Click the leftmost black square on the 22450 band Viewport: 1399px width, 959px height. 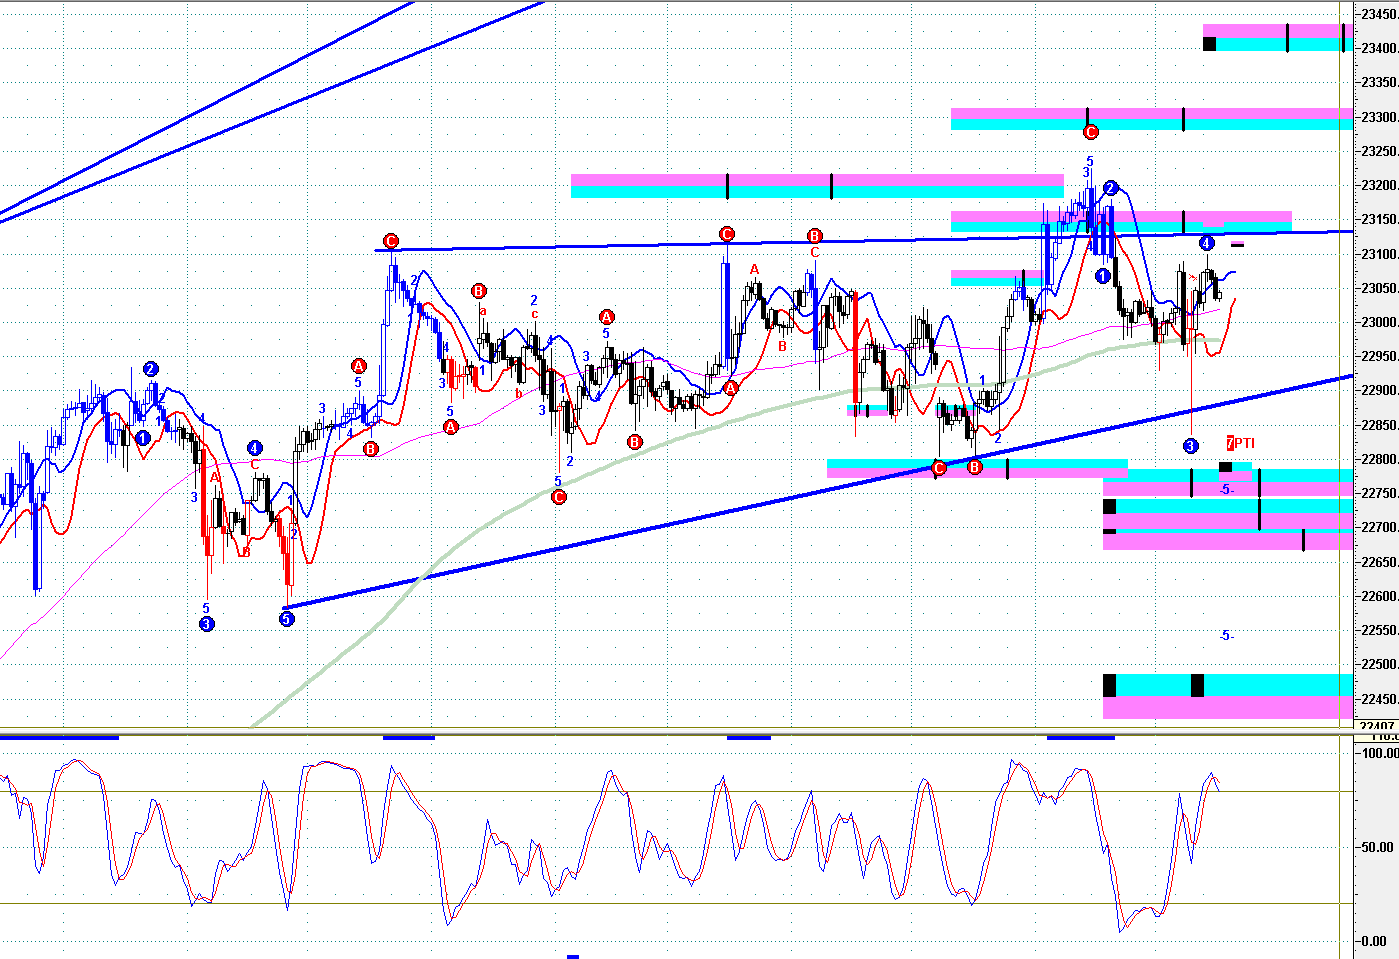coord(1109,685)
